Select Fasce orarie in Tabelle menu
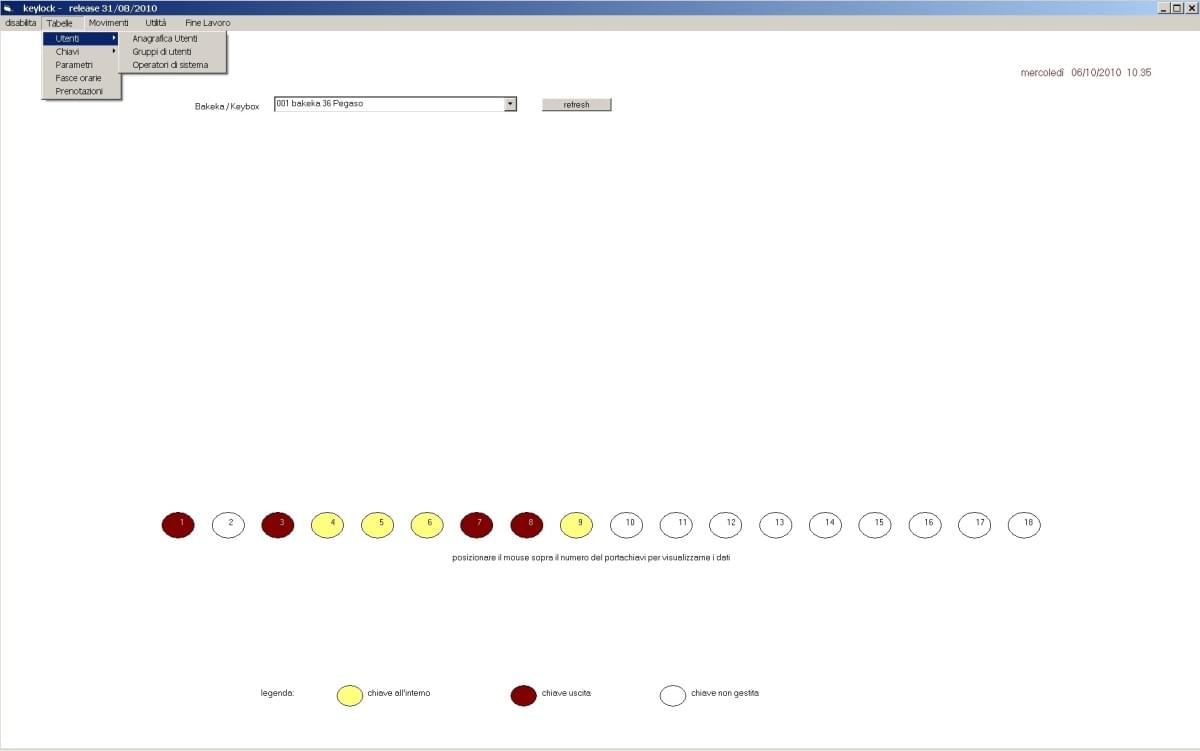Screen dimensions: 1200x751 click(x=78, y=78)
